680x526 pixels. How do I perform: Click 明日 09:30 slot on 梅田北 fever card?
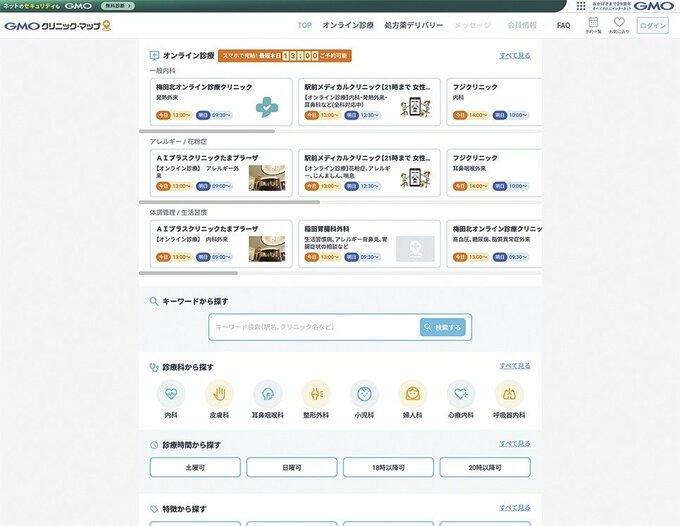pos(214,115)
